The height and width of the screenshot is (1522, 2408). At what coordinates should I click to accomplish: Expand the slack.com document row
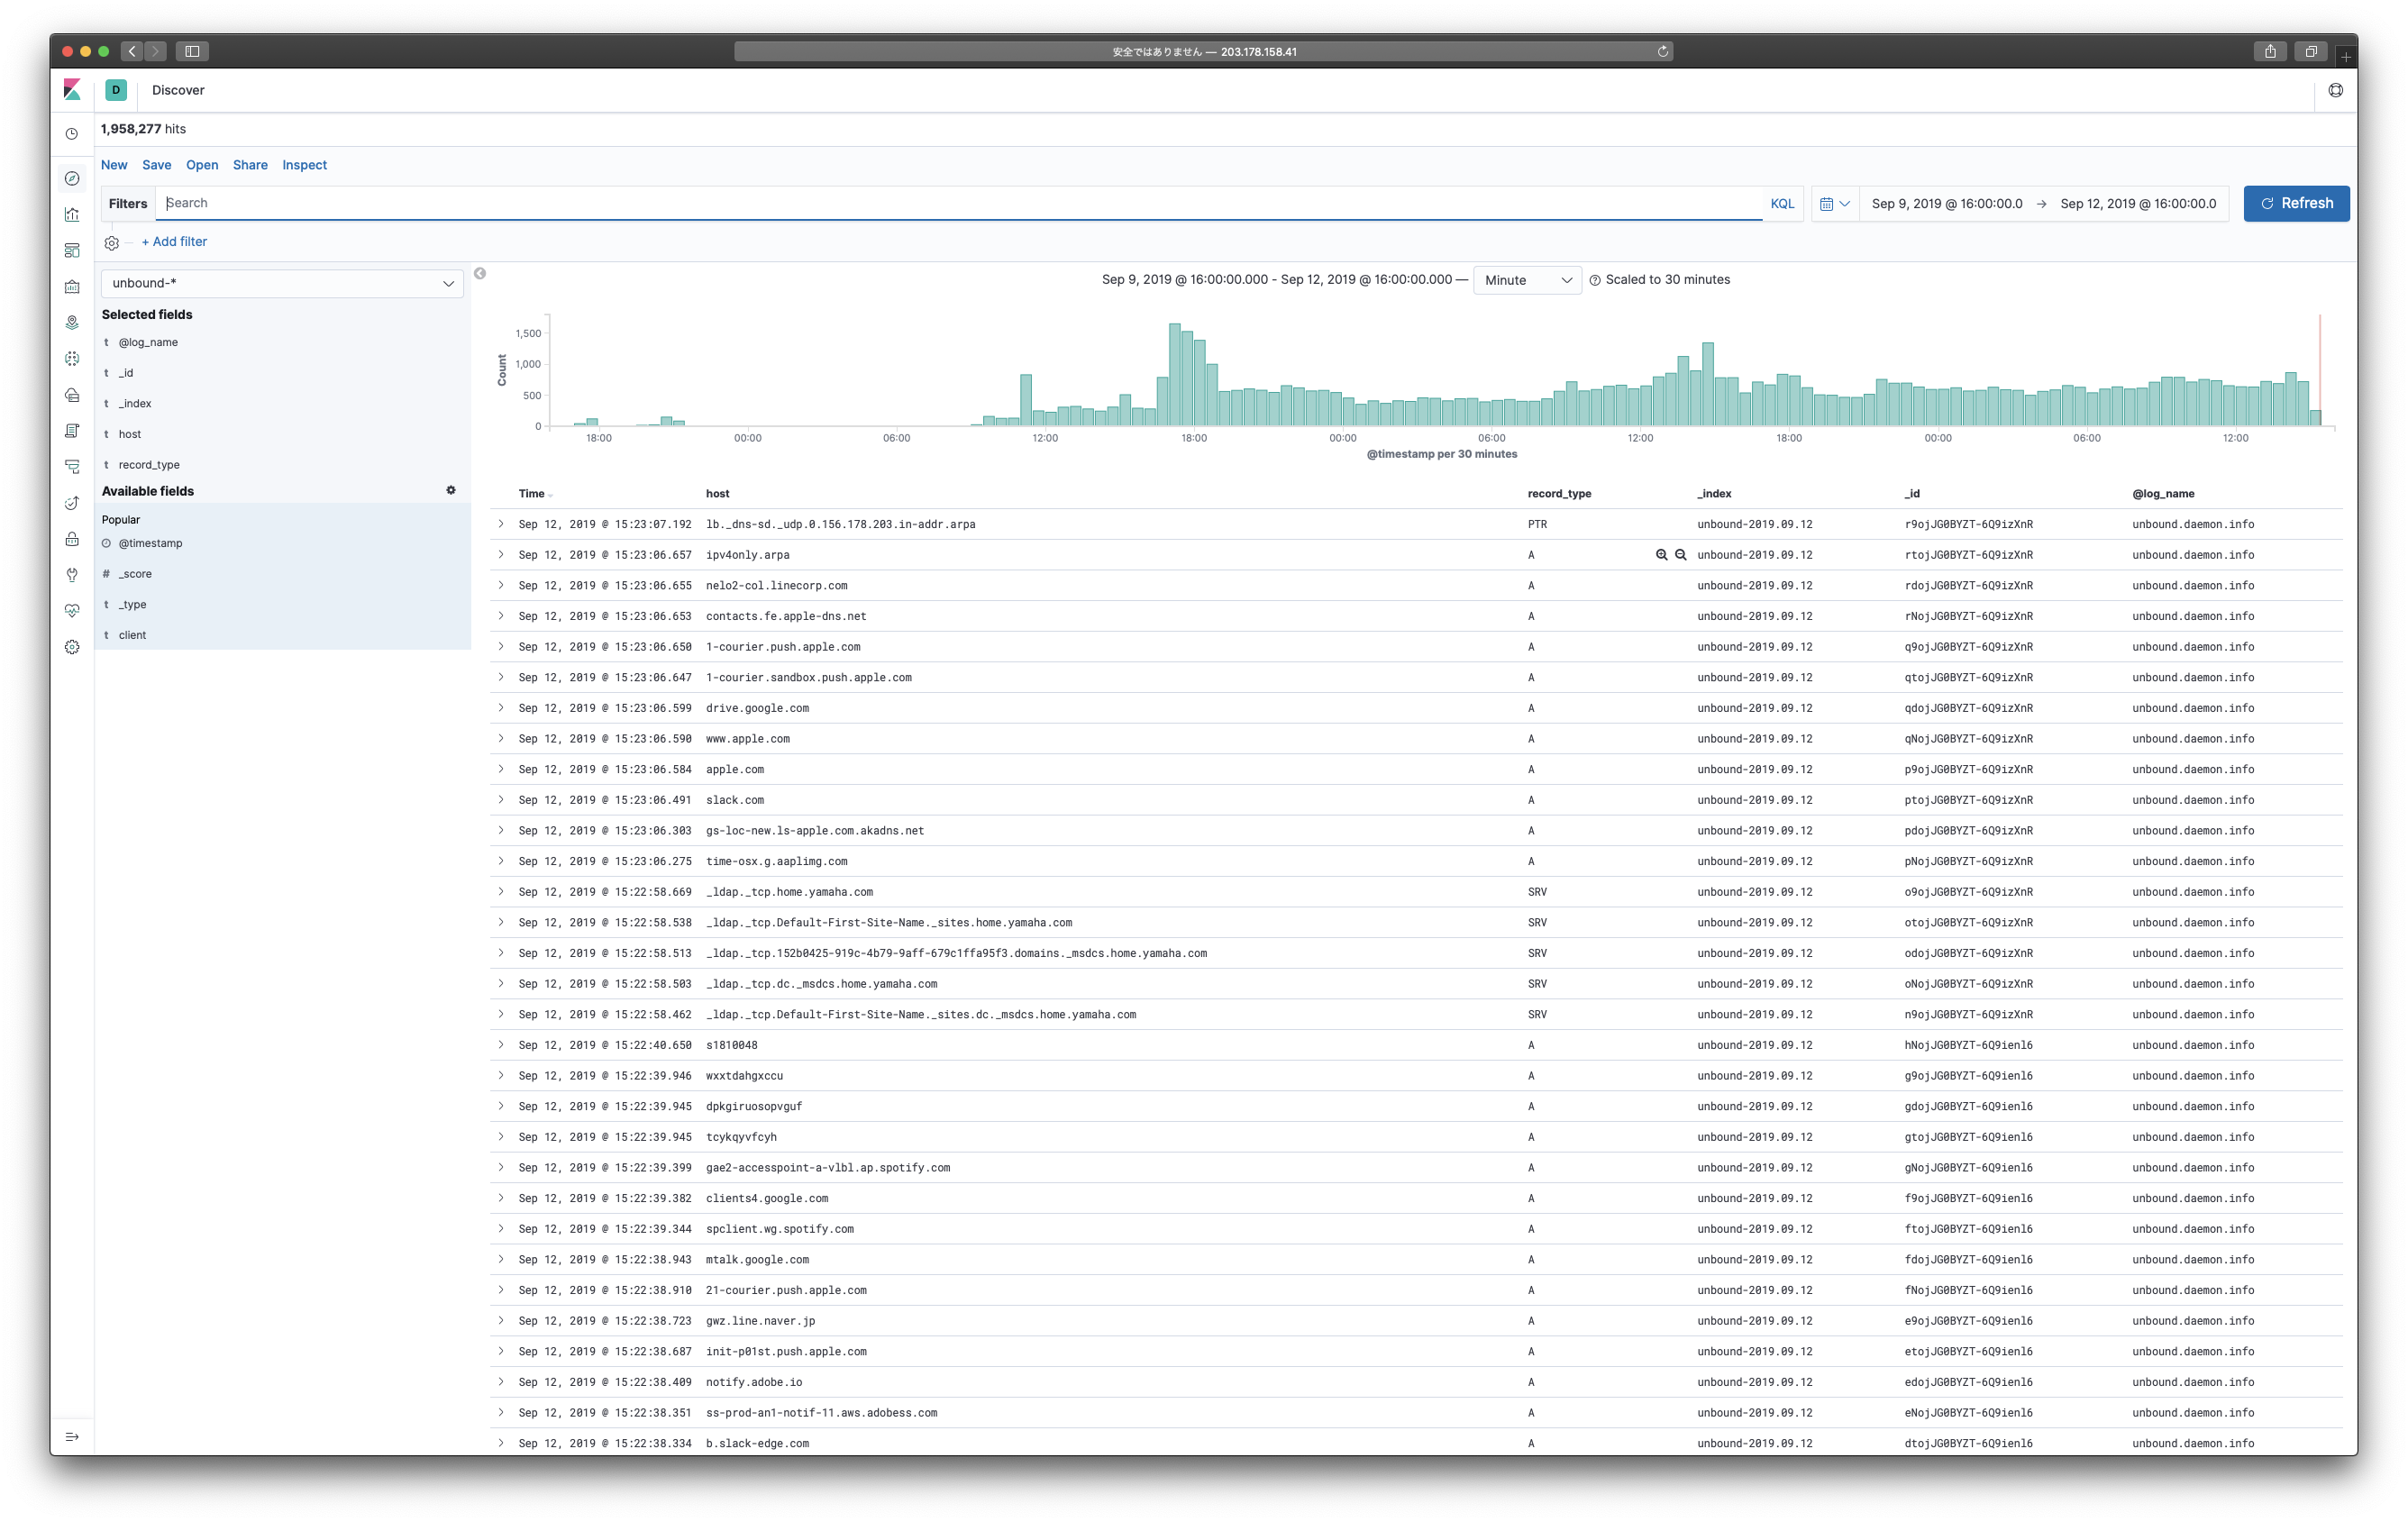pyautogui.click(x=501, y=800)
